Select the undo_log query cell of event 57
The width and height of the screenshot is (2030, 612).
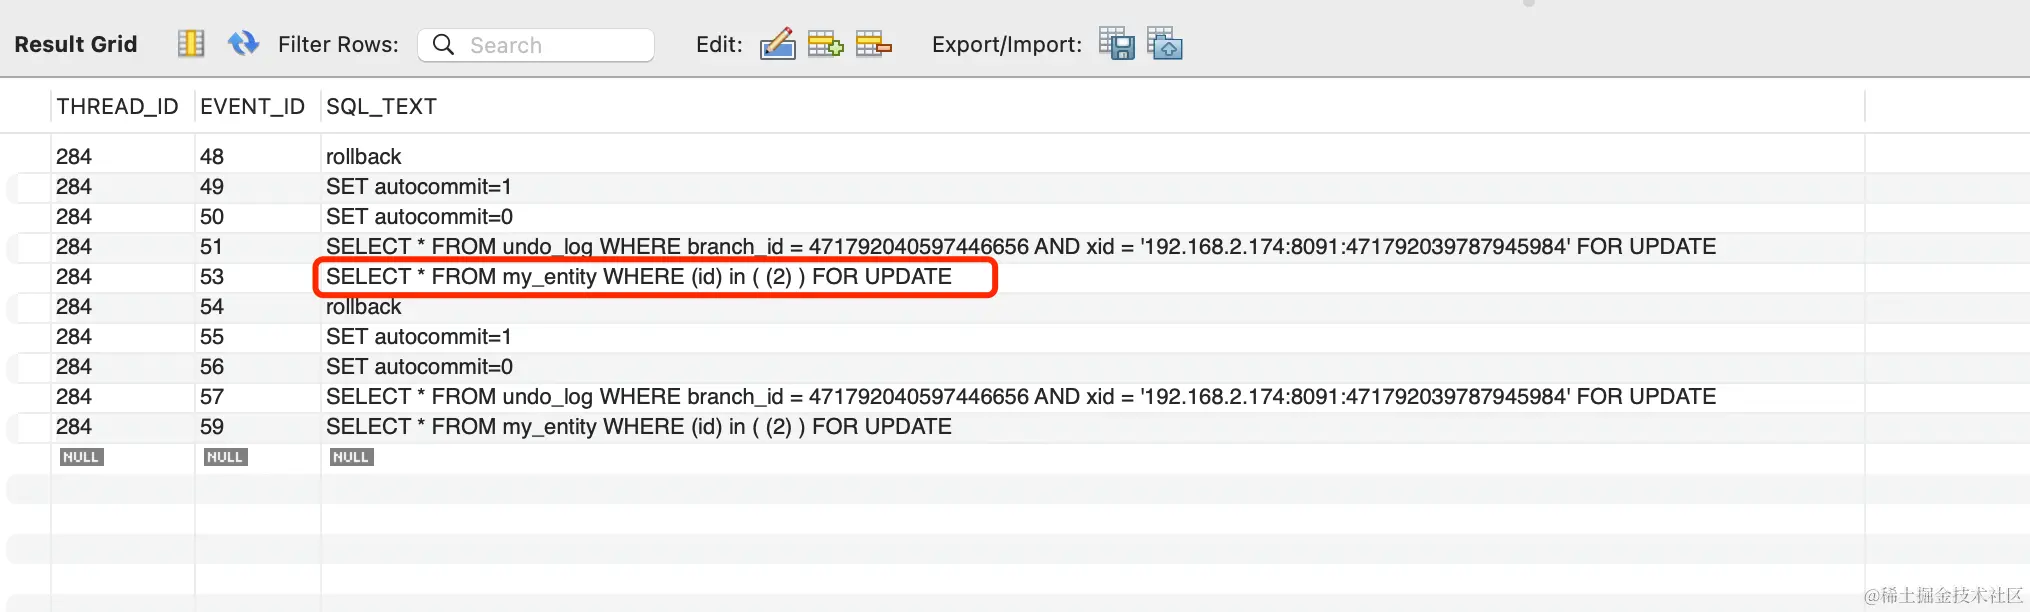[1093, 397]
